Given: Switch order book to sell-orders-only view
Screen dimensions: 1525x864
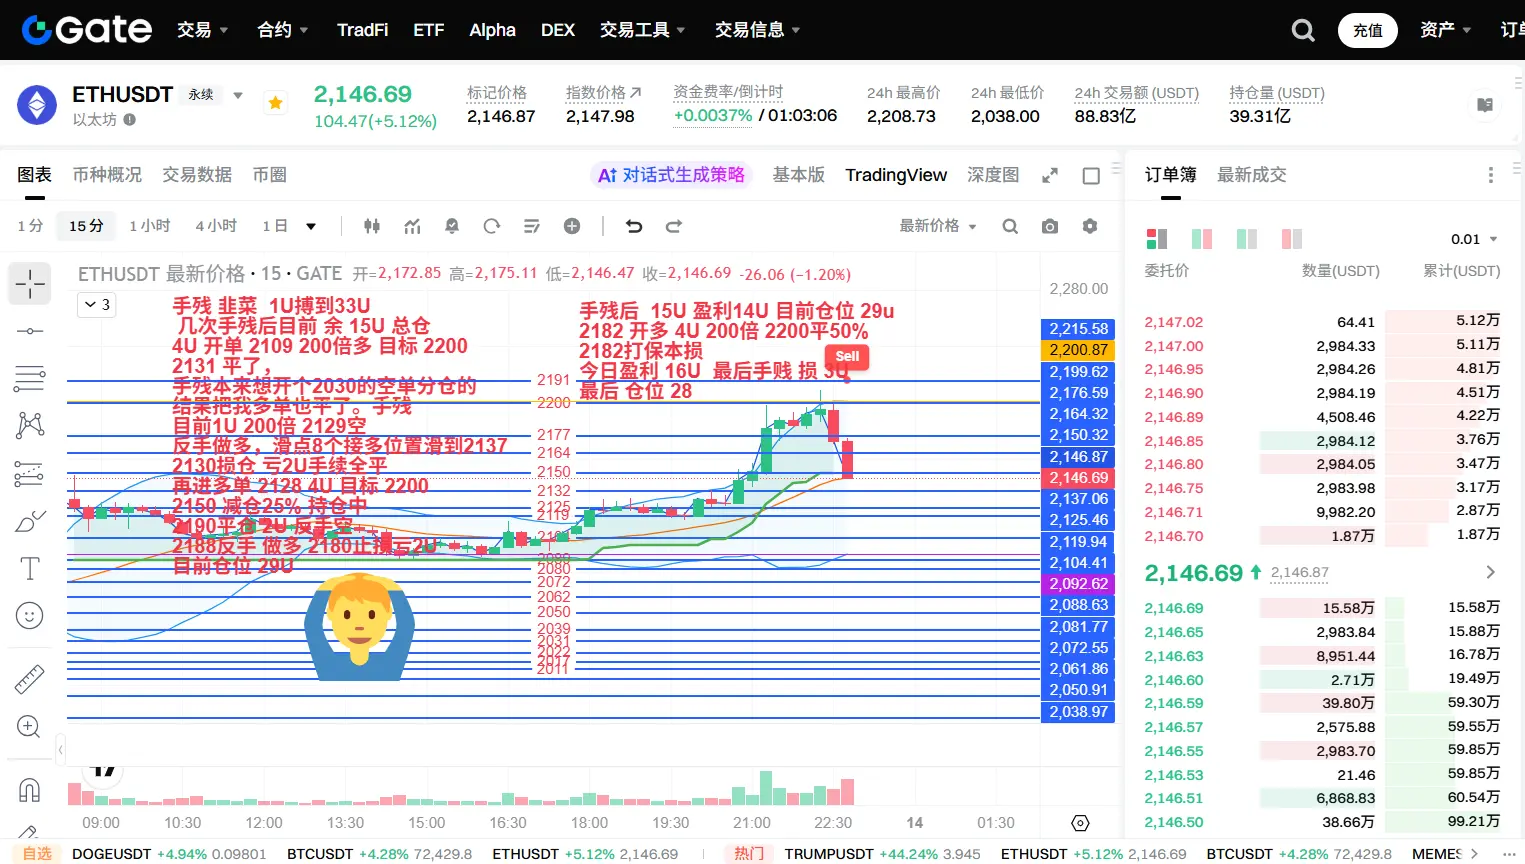Looking at the screenshot, I should coord(1292,239).
